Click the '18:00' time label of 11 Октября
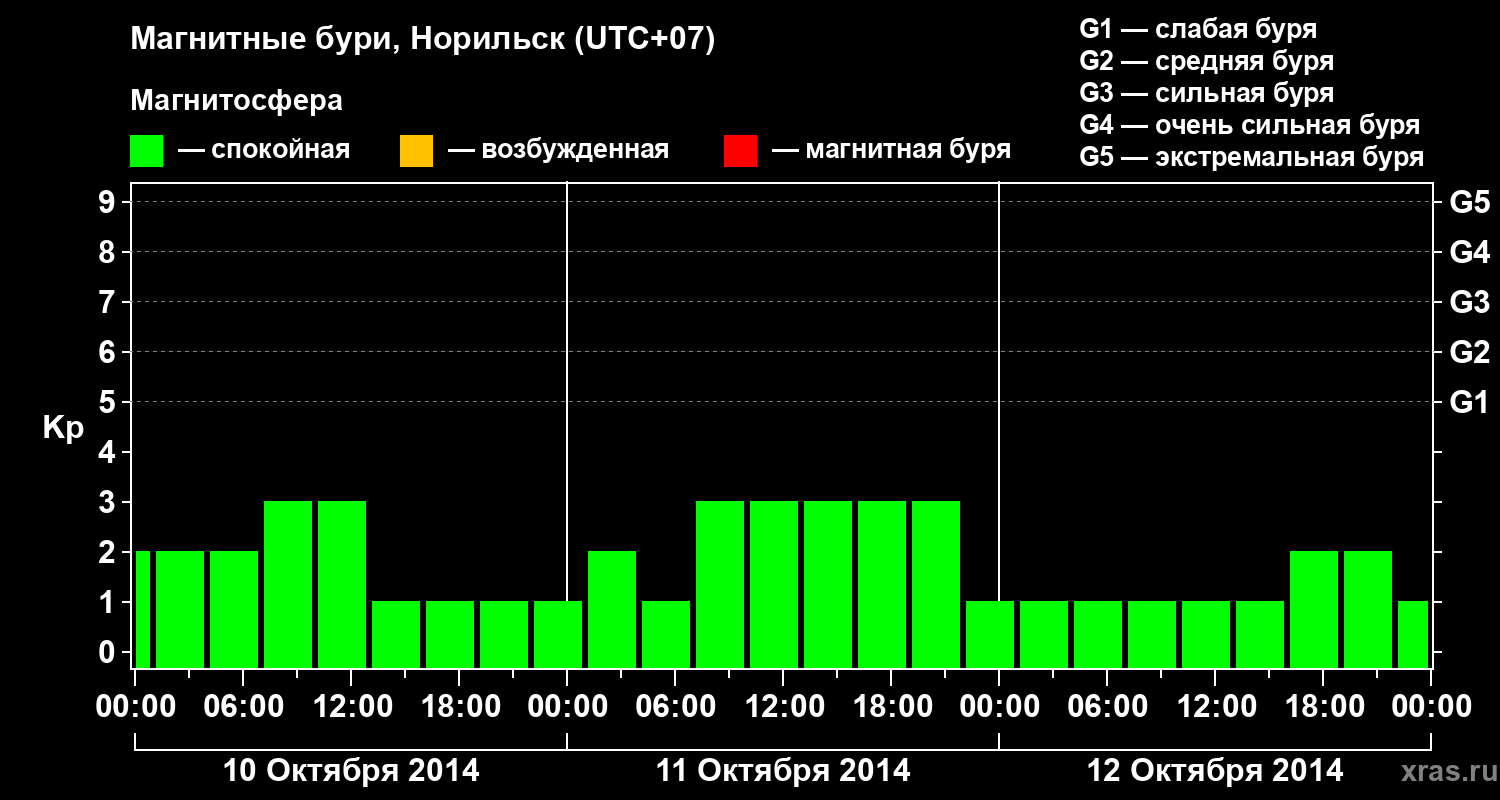Screen dimensions: 1500x800 pyautogui.click(x=891, y=706)
